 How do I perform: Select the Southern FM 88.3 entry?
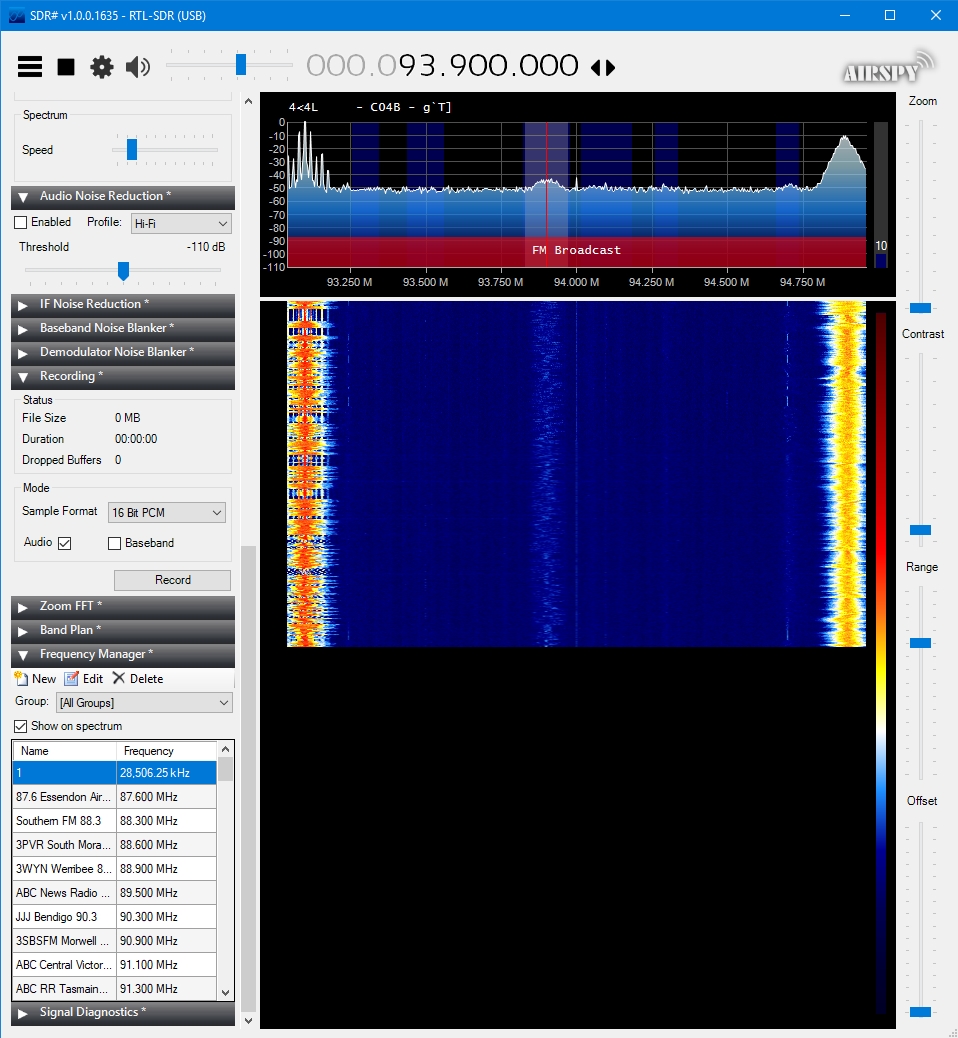point(115,821)
